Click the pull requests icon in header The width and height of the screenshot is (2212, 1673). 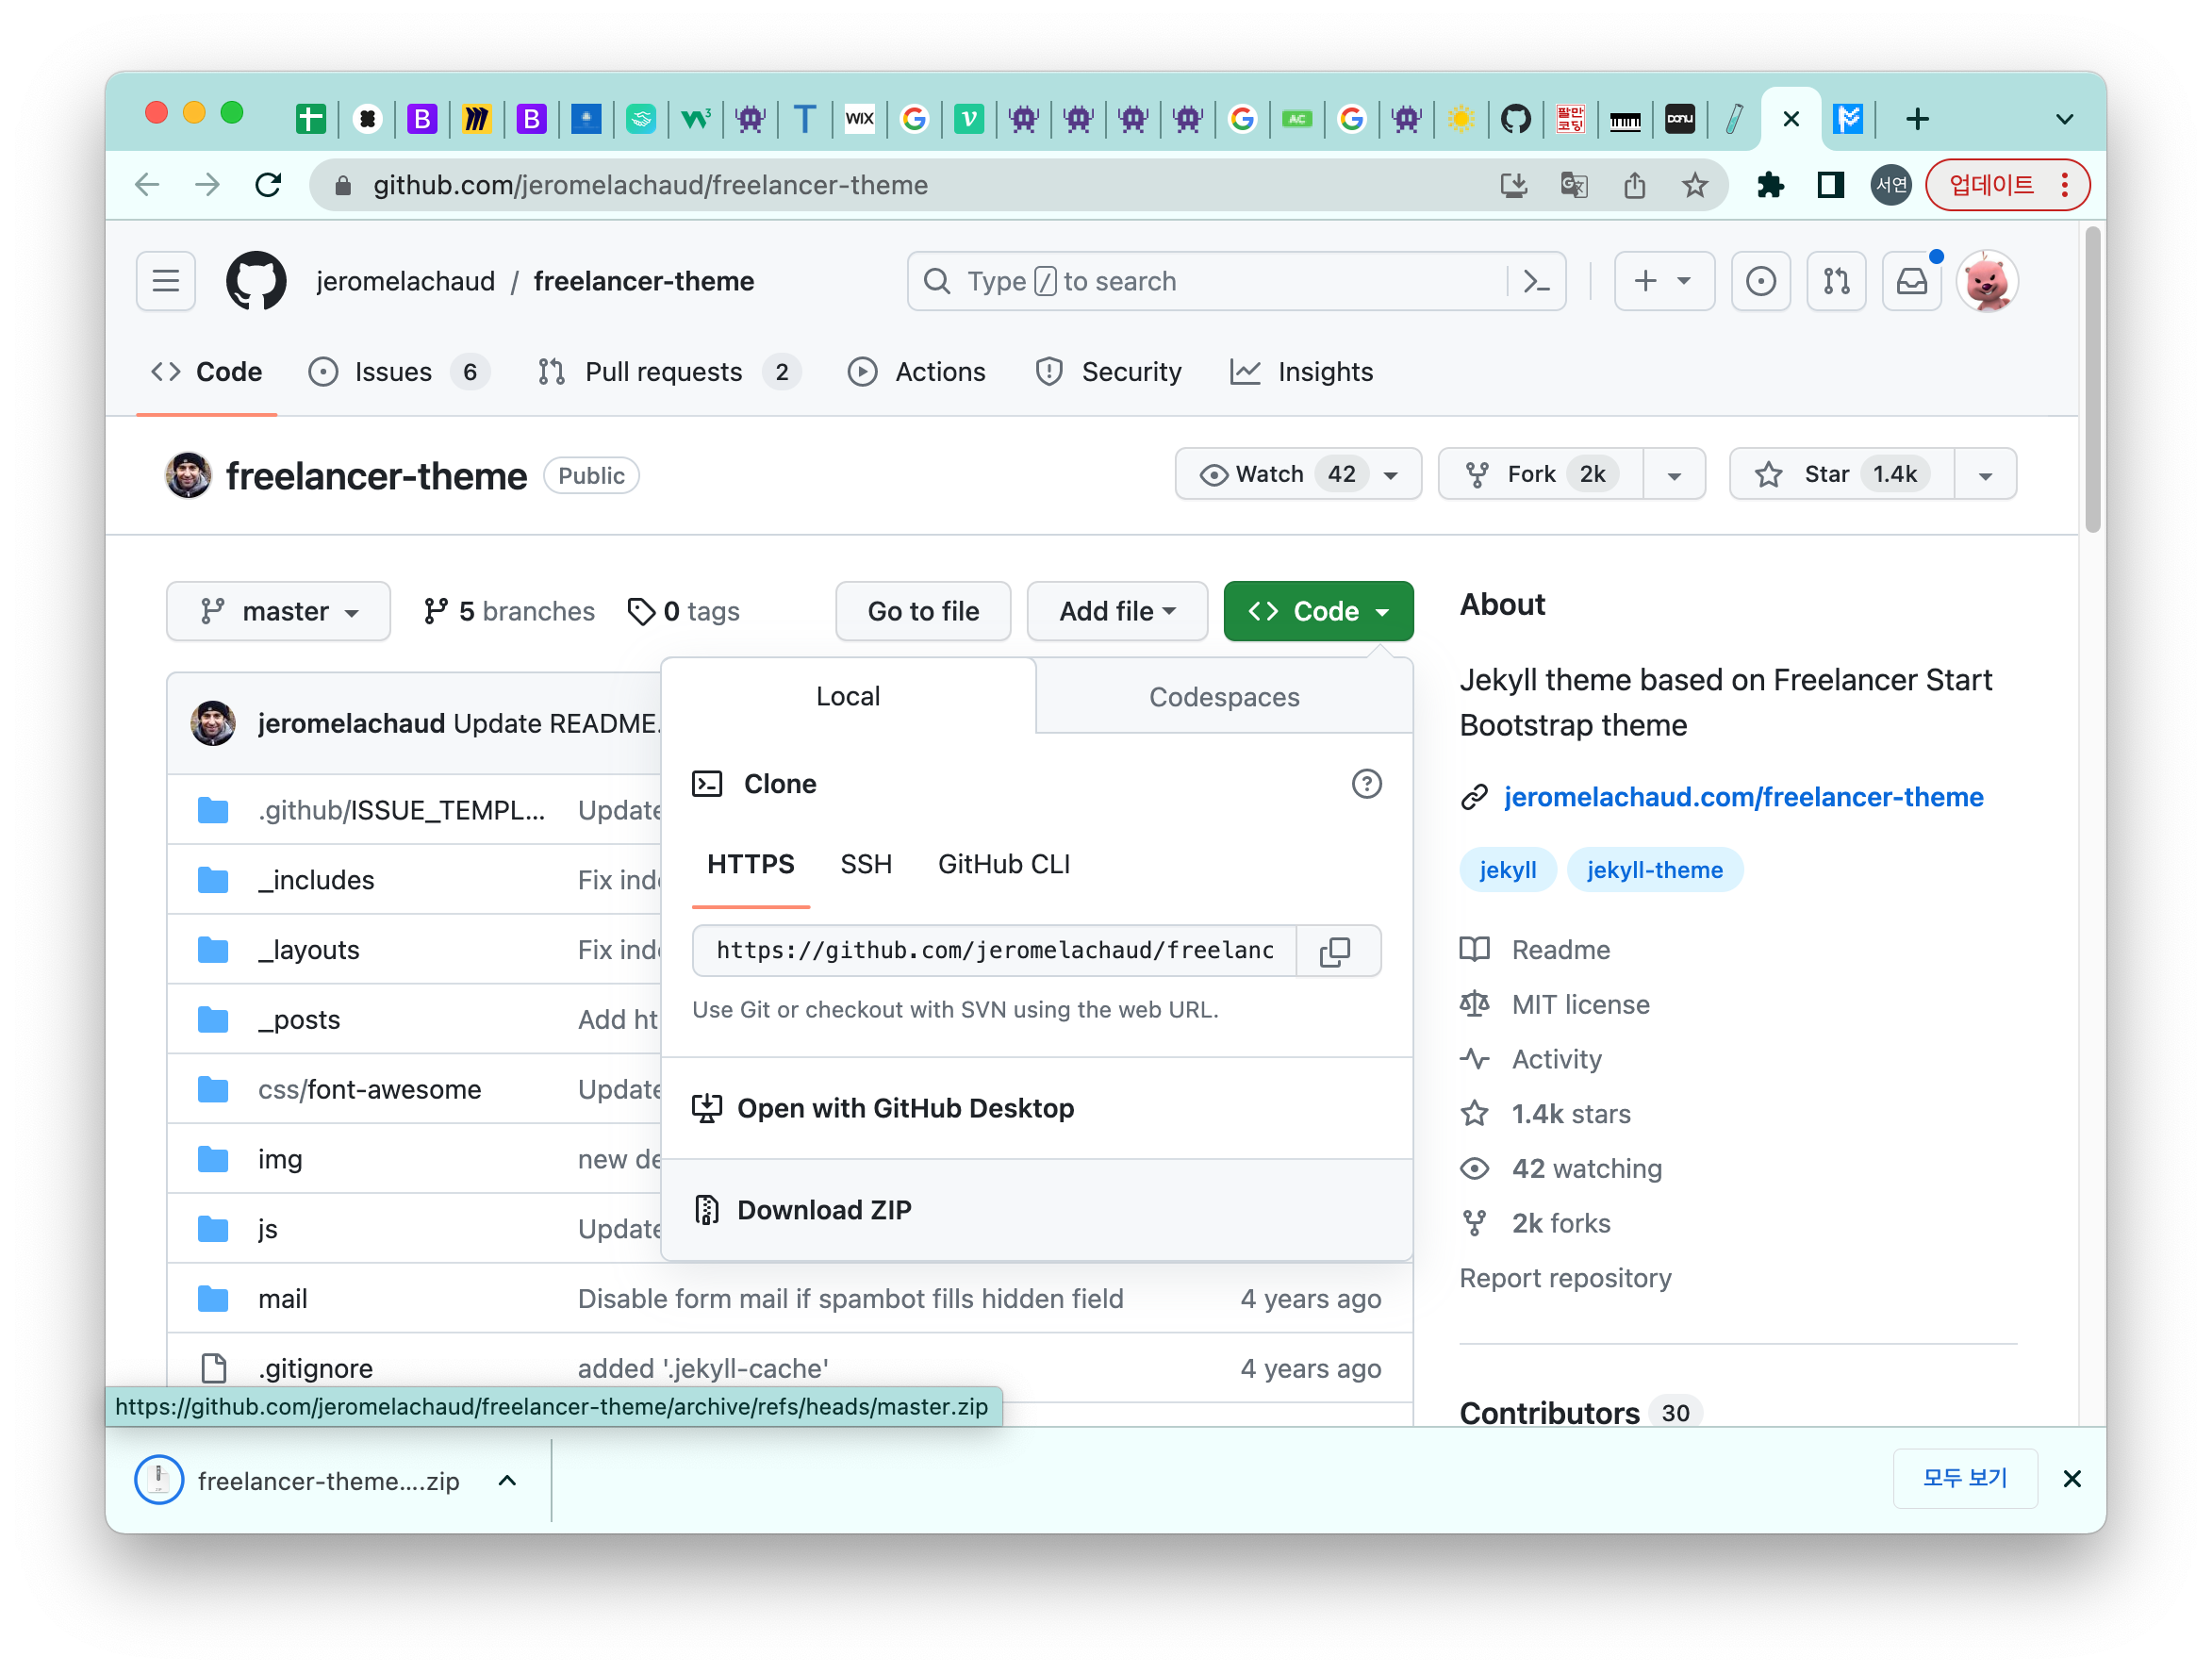coord(1836,281)
